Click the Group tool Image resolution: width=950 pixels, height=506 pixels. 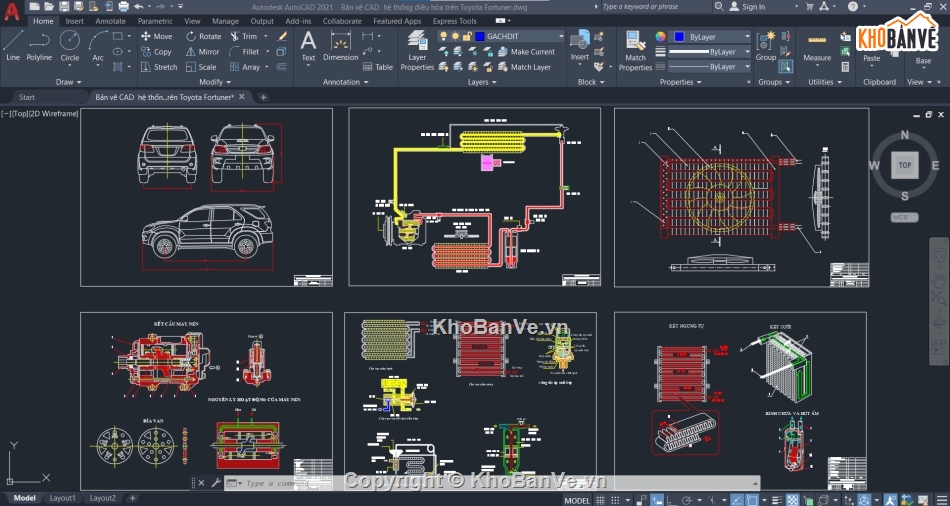point(766,47)
